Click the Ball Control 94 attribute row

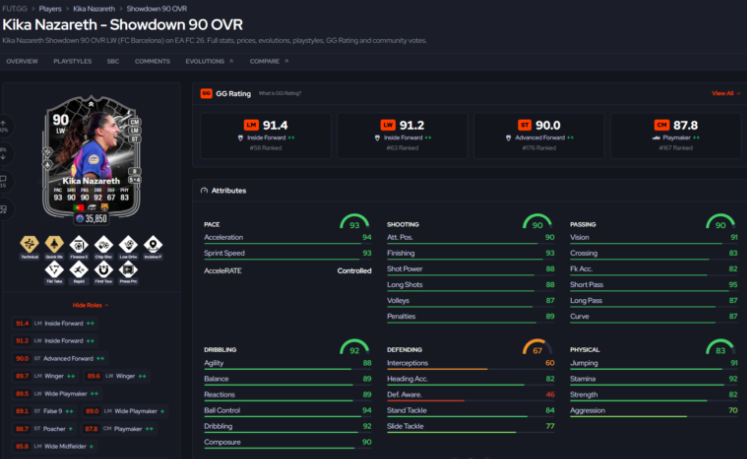pos(288,411)
